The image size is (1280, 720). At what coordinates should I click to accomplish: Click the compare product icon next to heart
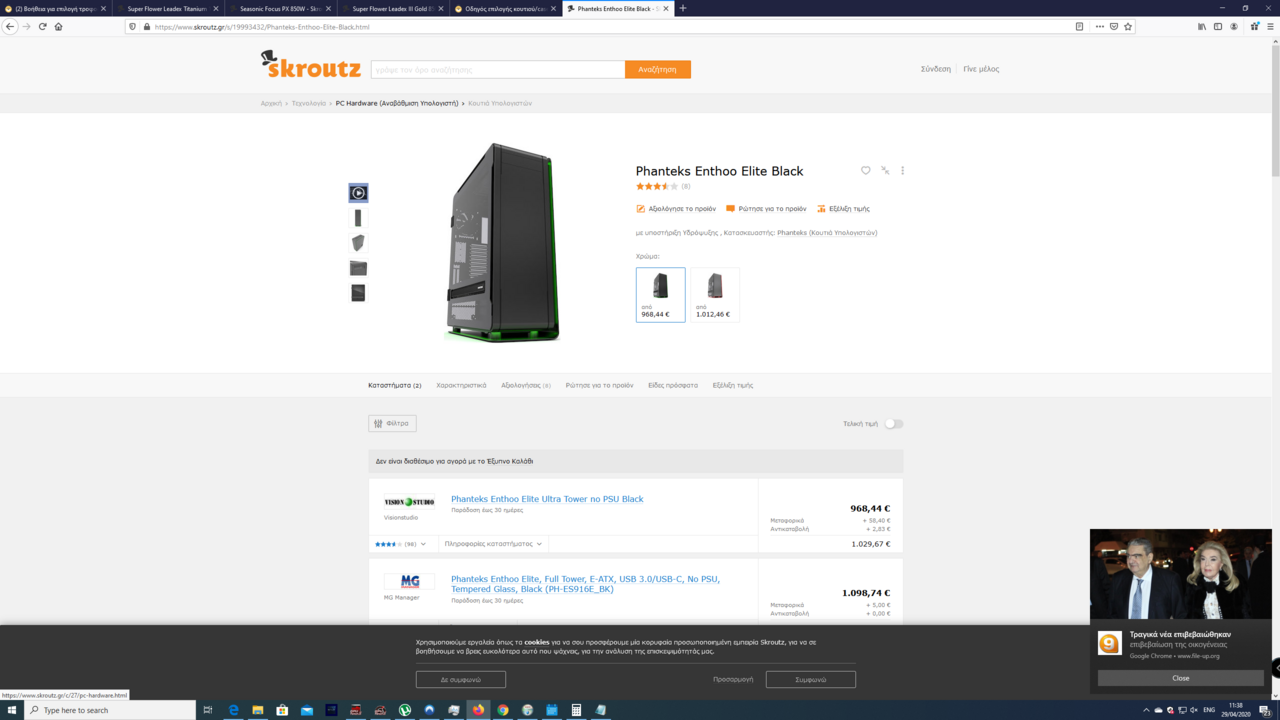(885, 171)
